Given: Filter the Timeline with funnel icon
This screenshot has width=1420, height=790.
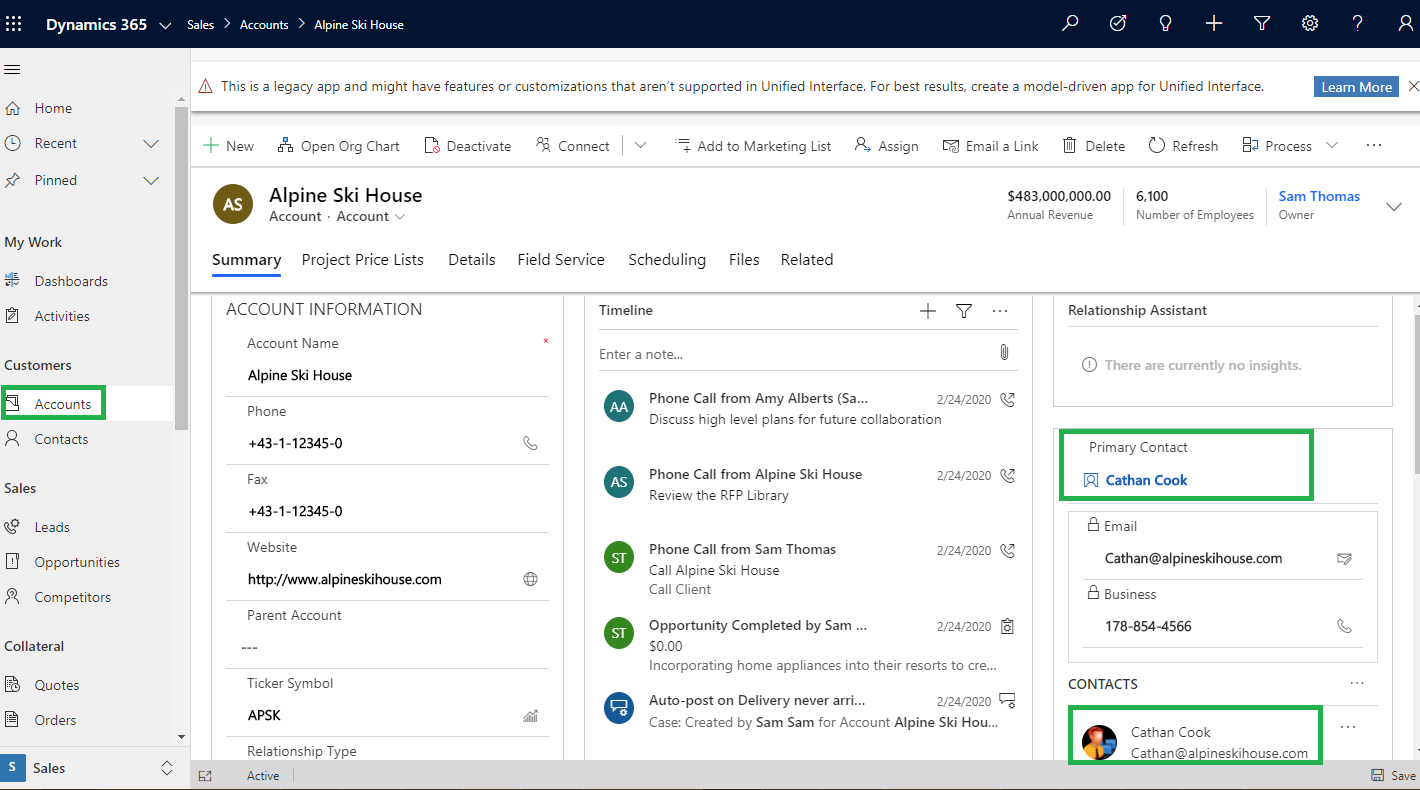Looking at the screenshot, I should [964, 311].
